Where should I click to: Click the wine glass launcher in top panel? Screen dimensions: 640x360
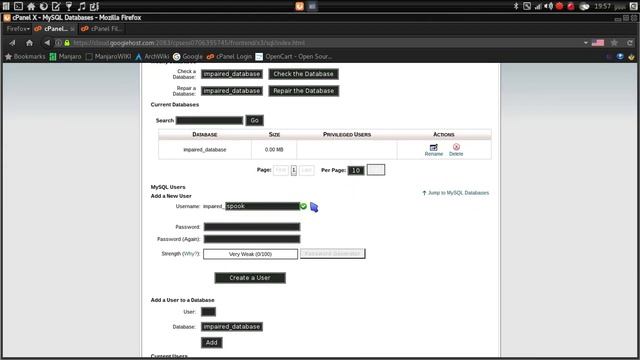click(69, 6)
